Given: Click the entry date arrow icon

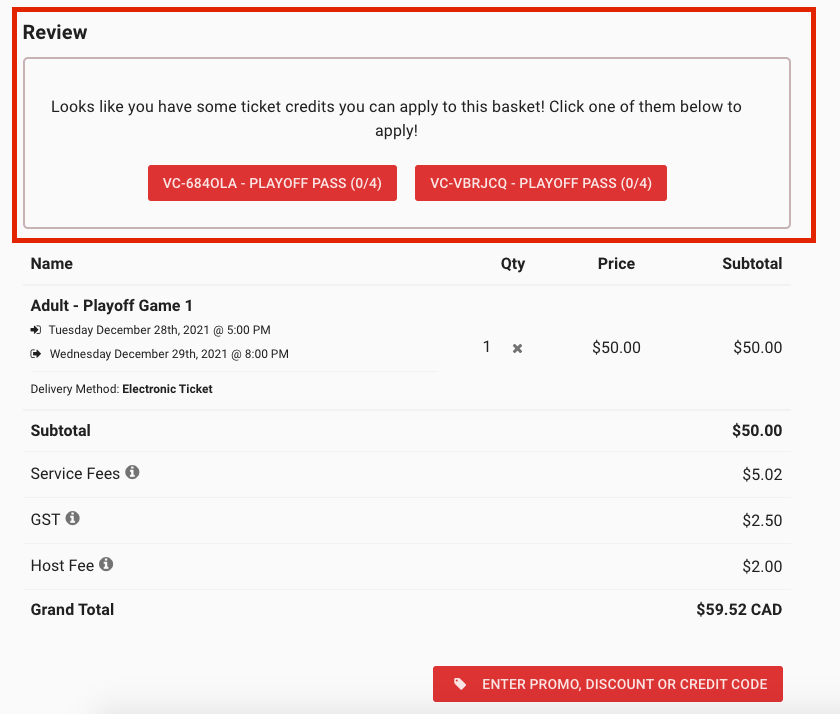Looking at the screenshot, I should (x=35, y=329).
